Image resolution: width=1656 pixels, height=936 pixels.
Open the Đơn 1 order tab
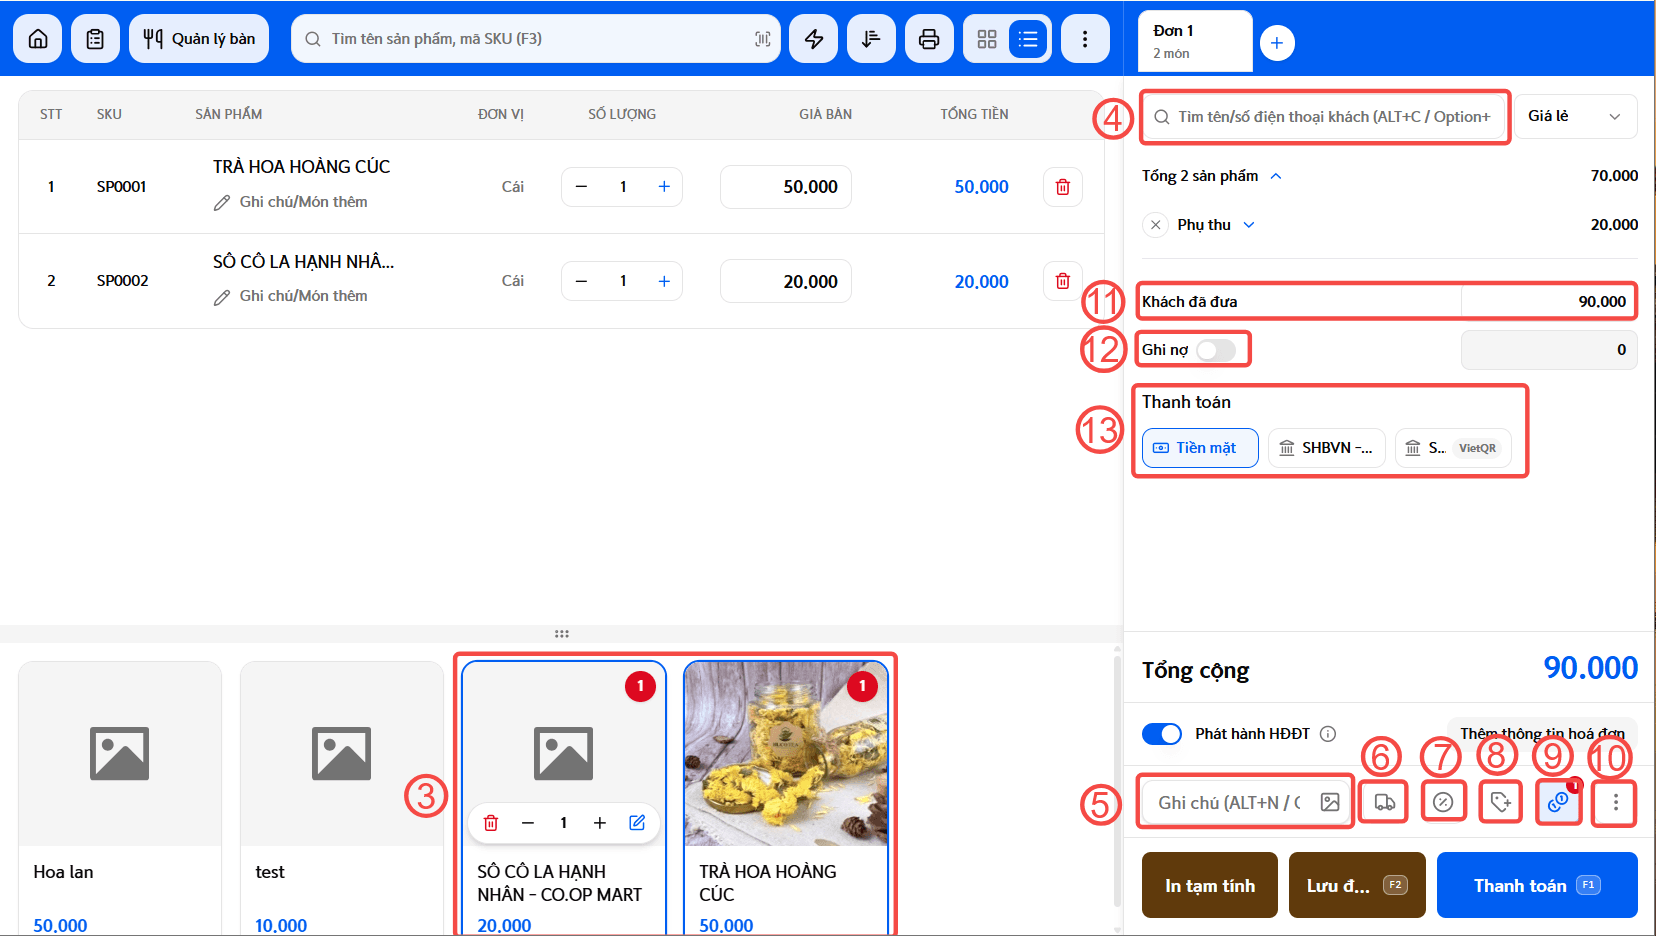(x=1195, y=41)
